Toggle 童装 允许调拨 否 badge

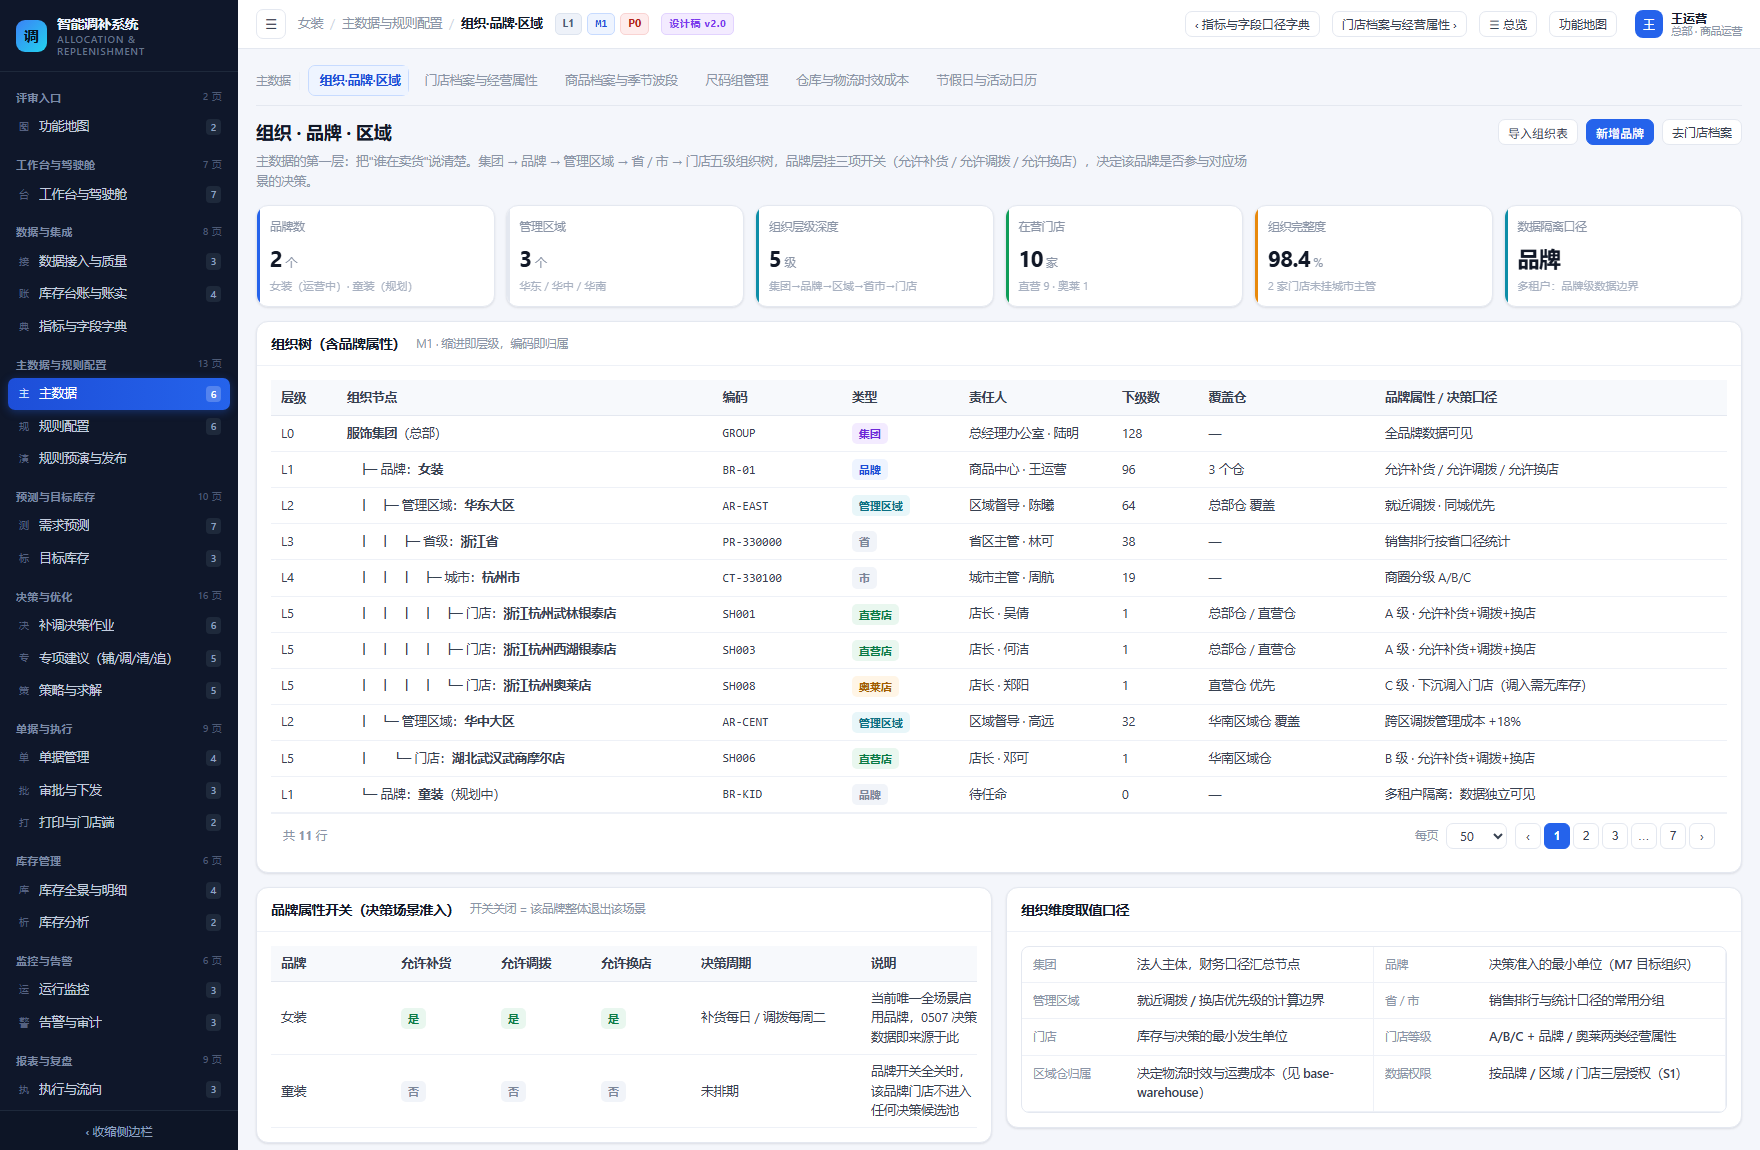click(x=513, y=1092)
